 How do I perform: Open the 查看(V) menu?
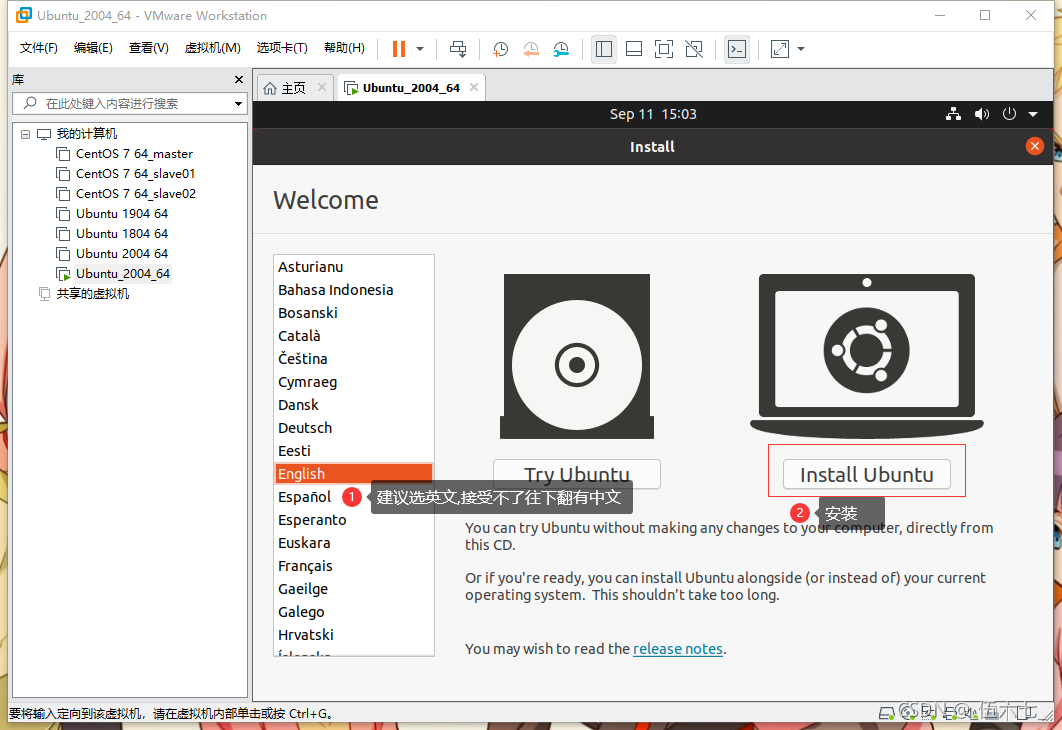click(148, 47)
